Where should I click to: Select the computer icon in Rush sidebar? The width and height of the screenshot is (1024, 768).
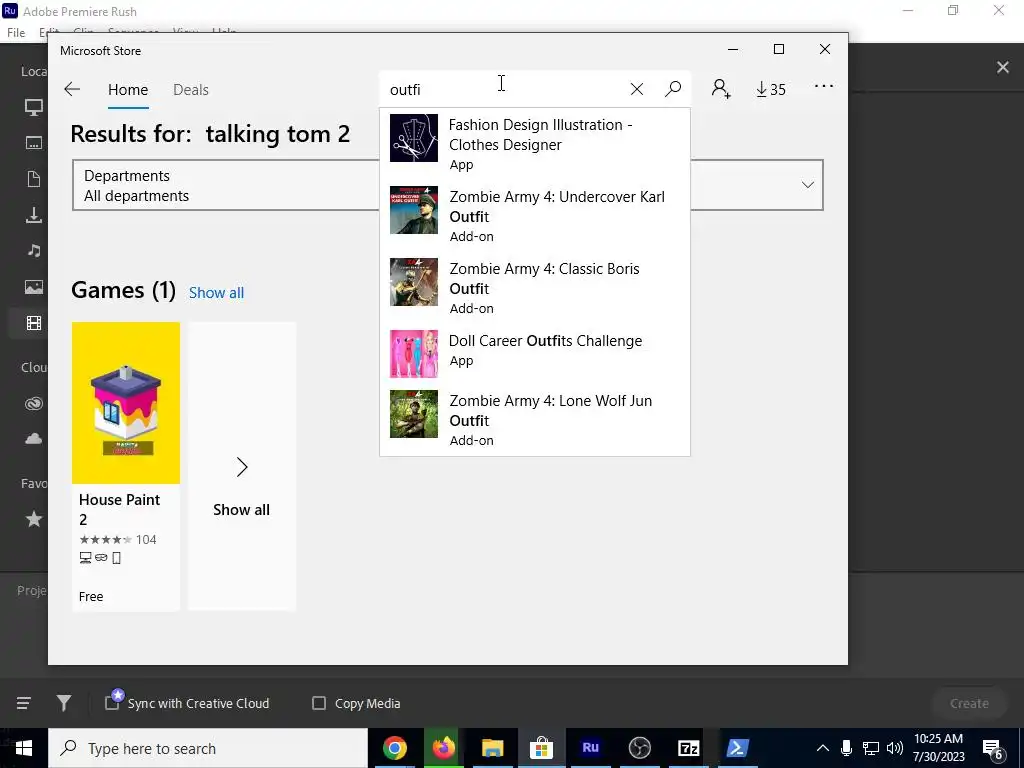pos(34,107)
